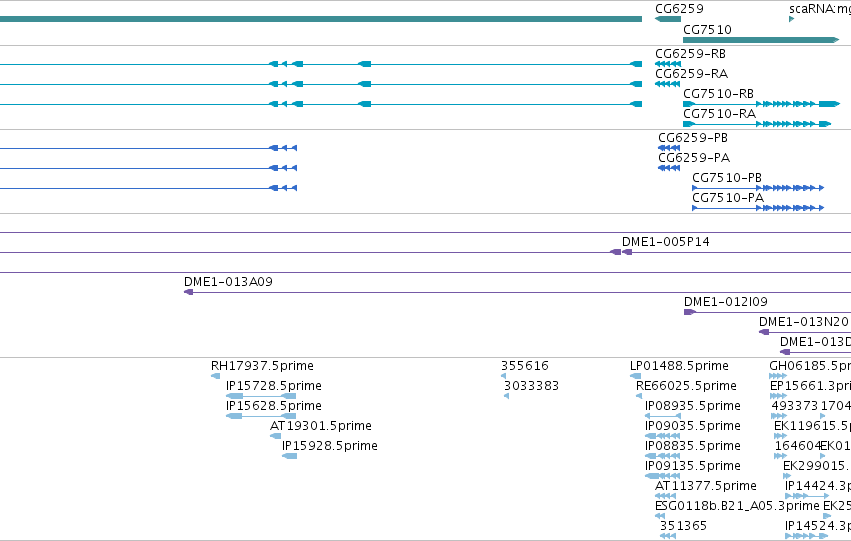
Task: Select the CG6259-PA protein label
Action: (694, 158)
